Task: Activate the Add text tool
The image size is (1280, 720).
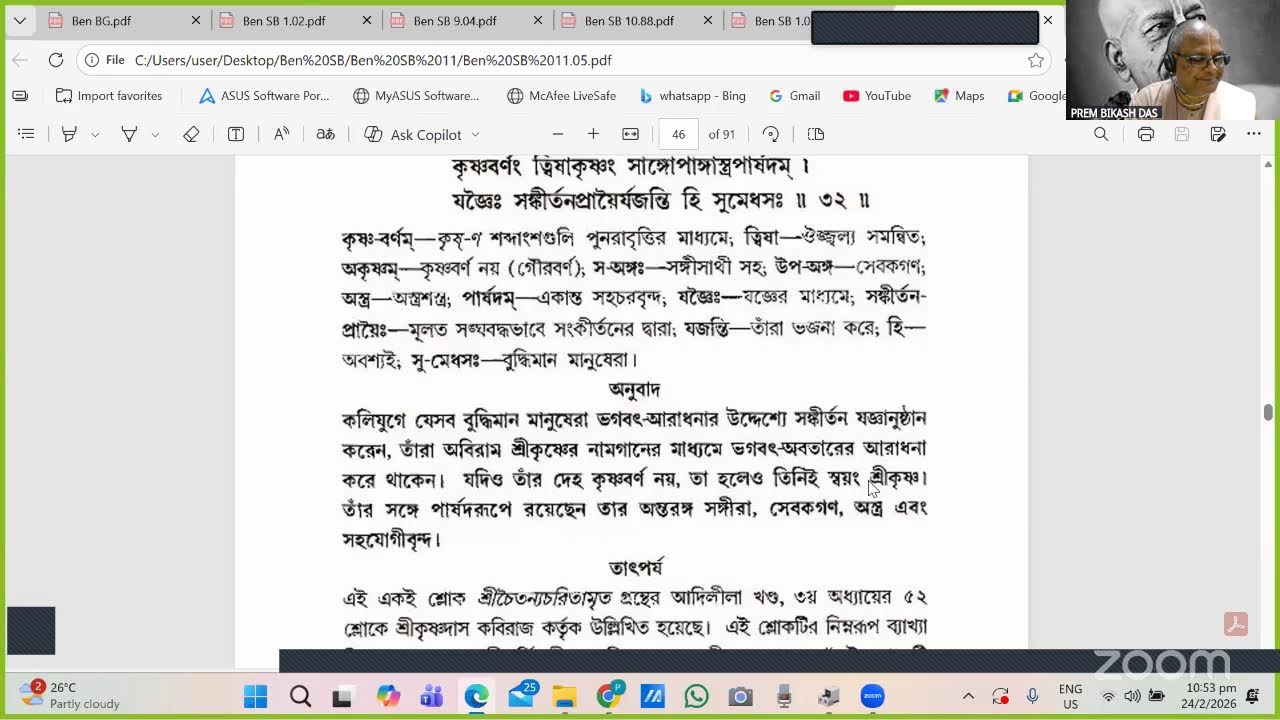Action: (x=236, y=134)
